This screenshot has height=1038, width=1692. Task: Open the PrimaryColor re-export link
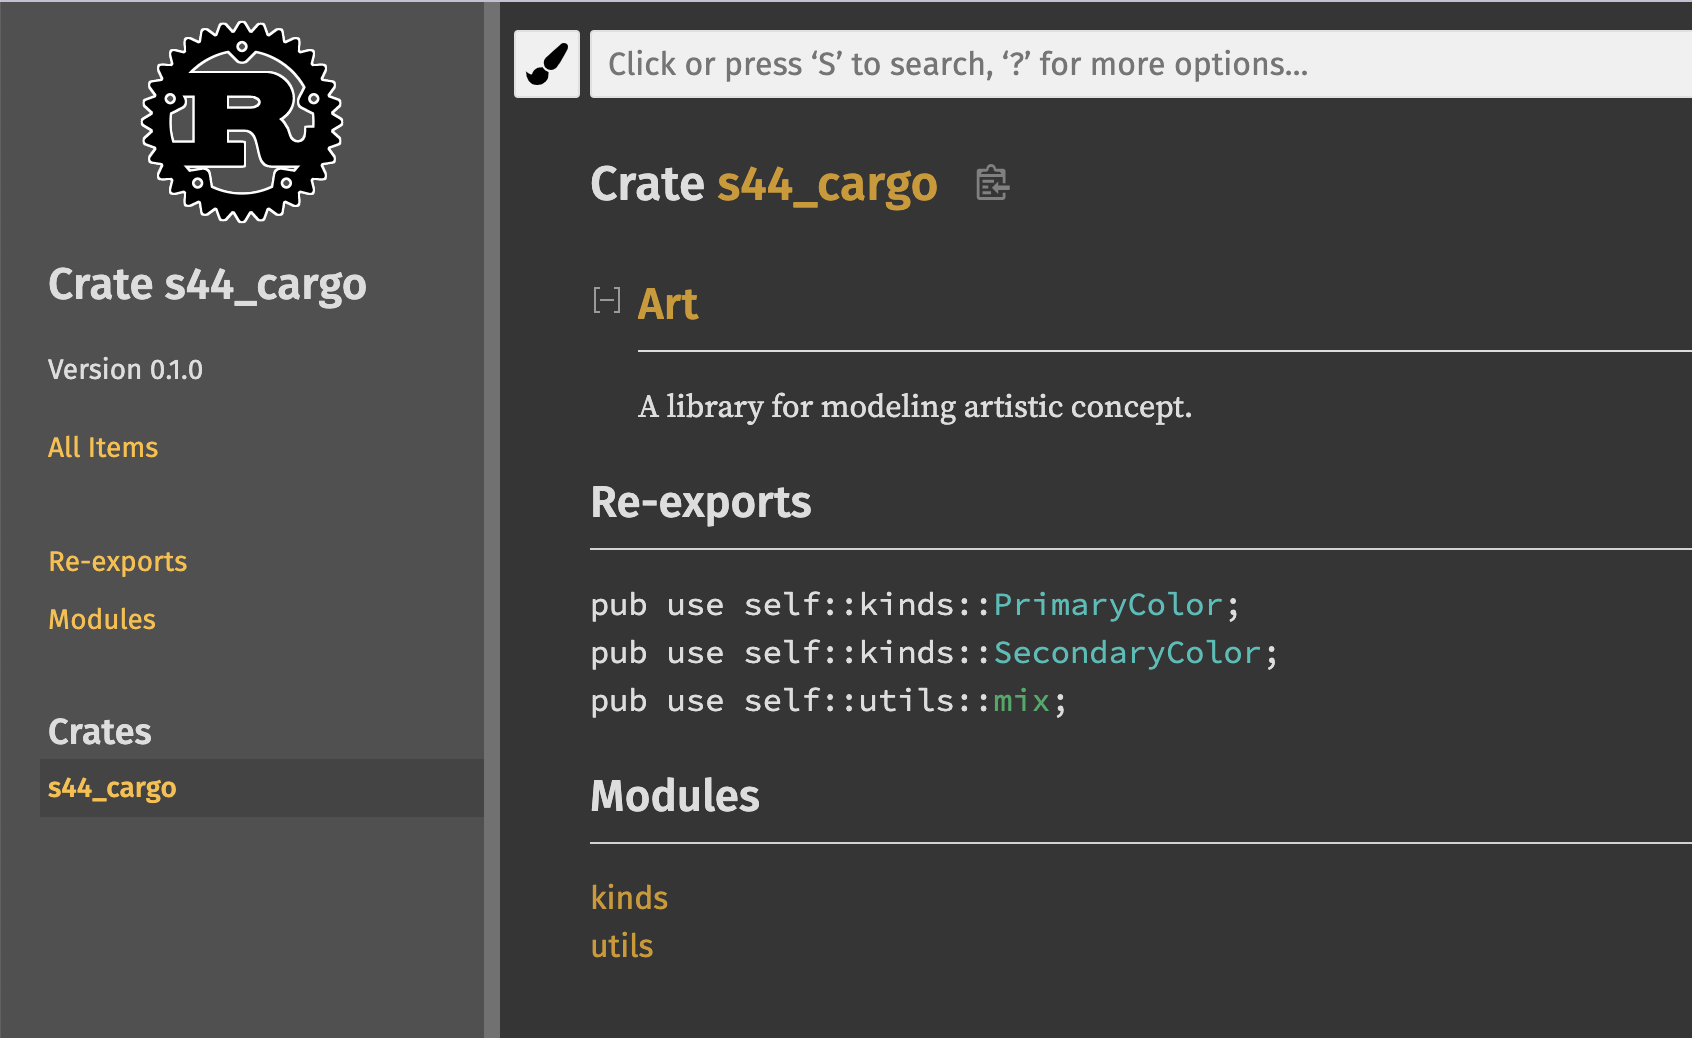(x=1107, y=605)
